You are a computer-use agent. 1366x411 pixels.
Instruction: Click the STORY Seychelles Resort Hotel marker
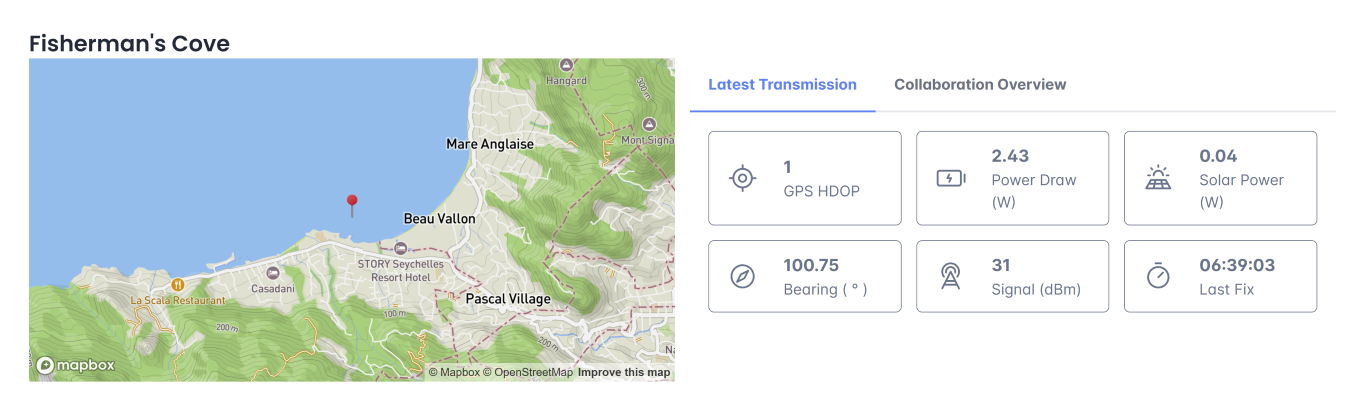pos(401,248)
